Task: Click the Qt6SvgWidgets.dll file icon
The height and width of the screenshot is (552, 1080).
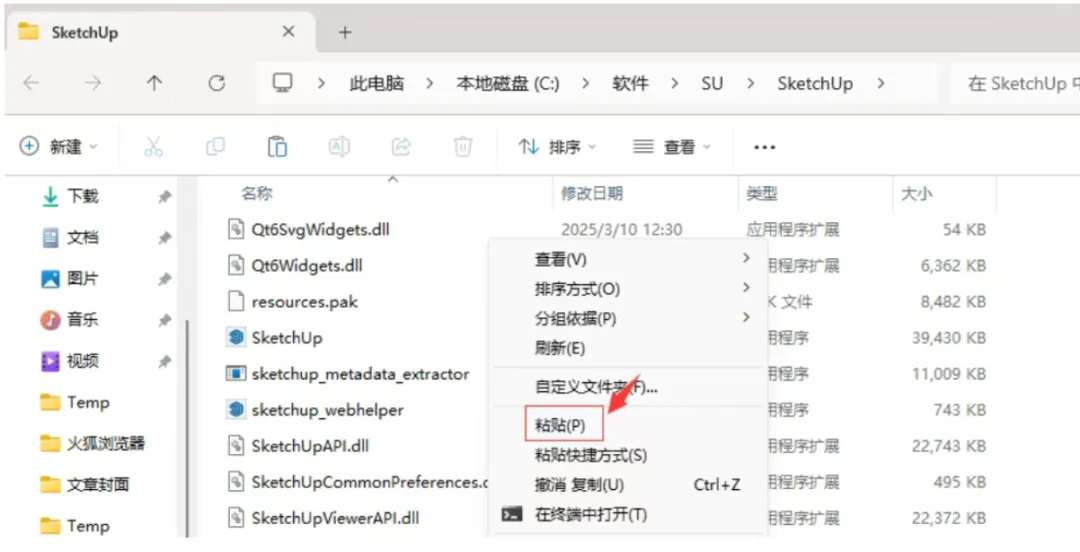Action: pos(236,229)
